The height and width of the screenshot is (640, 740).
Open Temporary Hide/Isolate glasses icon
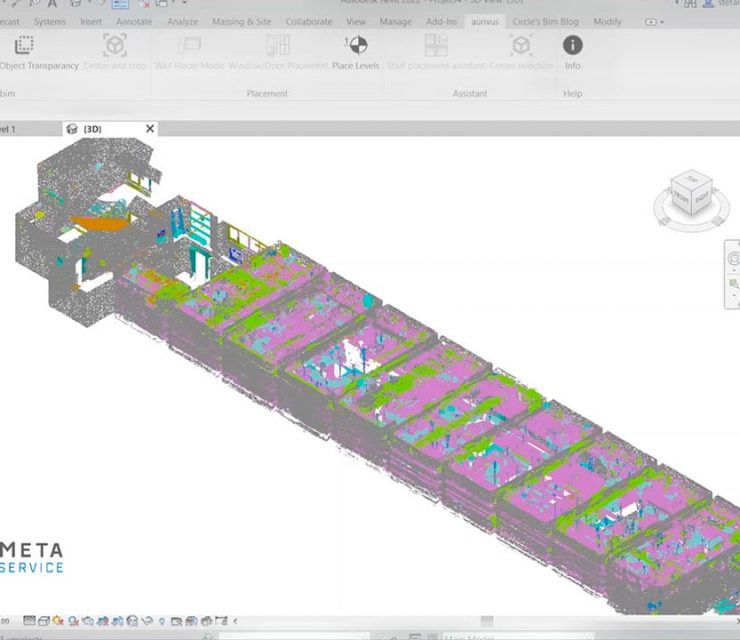coord(147,621)
